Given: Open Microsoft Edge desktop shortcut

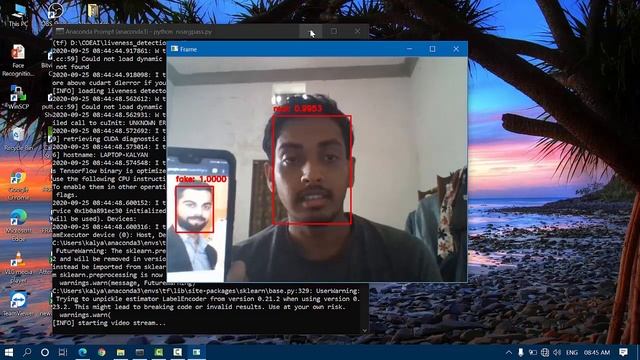Looking at the screenshot, I should 18,225.
